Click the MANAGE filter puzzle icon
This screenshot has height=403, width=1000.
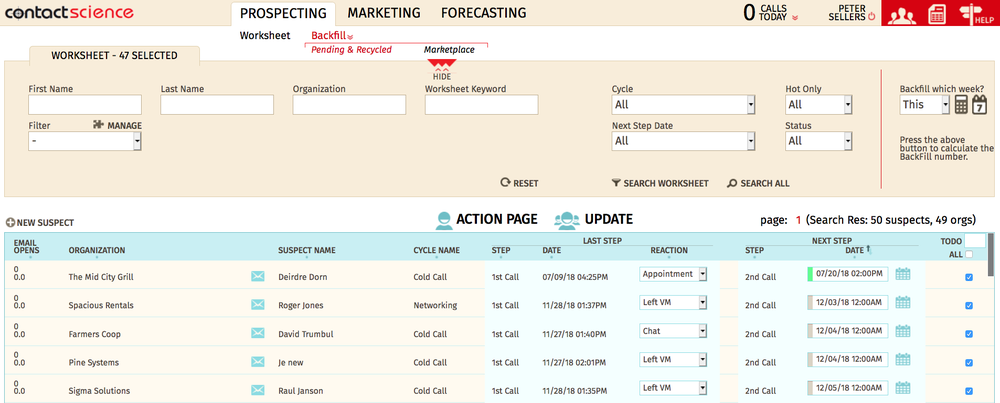point(98,125)
